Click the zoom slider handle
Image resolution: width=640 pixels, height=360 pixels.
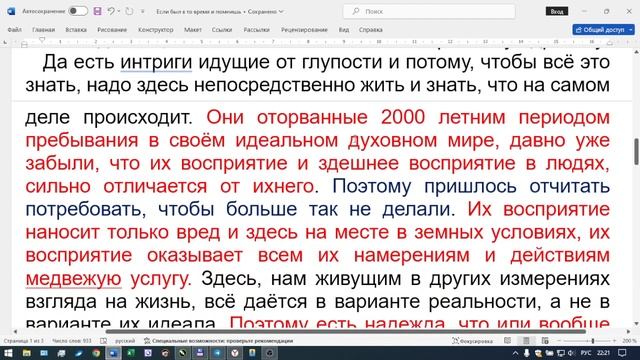pyautogui.click(x=593, y=341)
